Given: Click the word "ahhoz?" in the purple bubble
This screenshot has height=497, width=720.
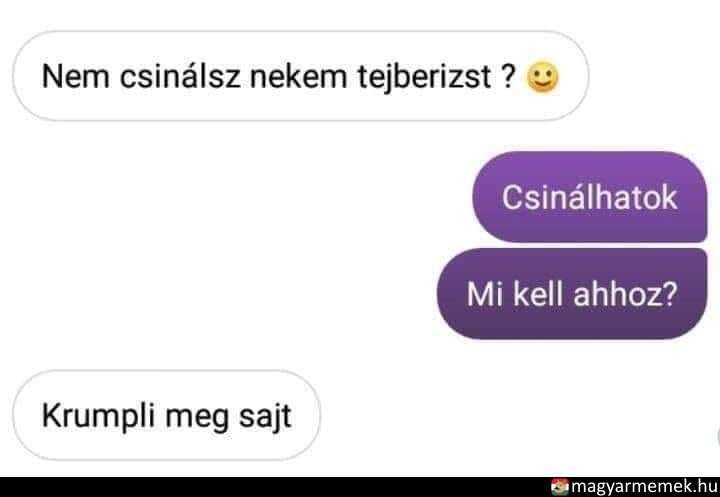Looking at the screenshot, I should point(625,294).
